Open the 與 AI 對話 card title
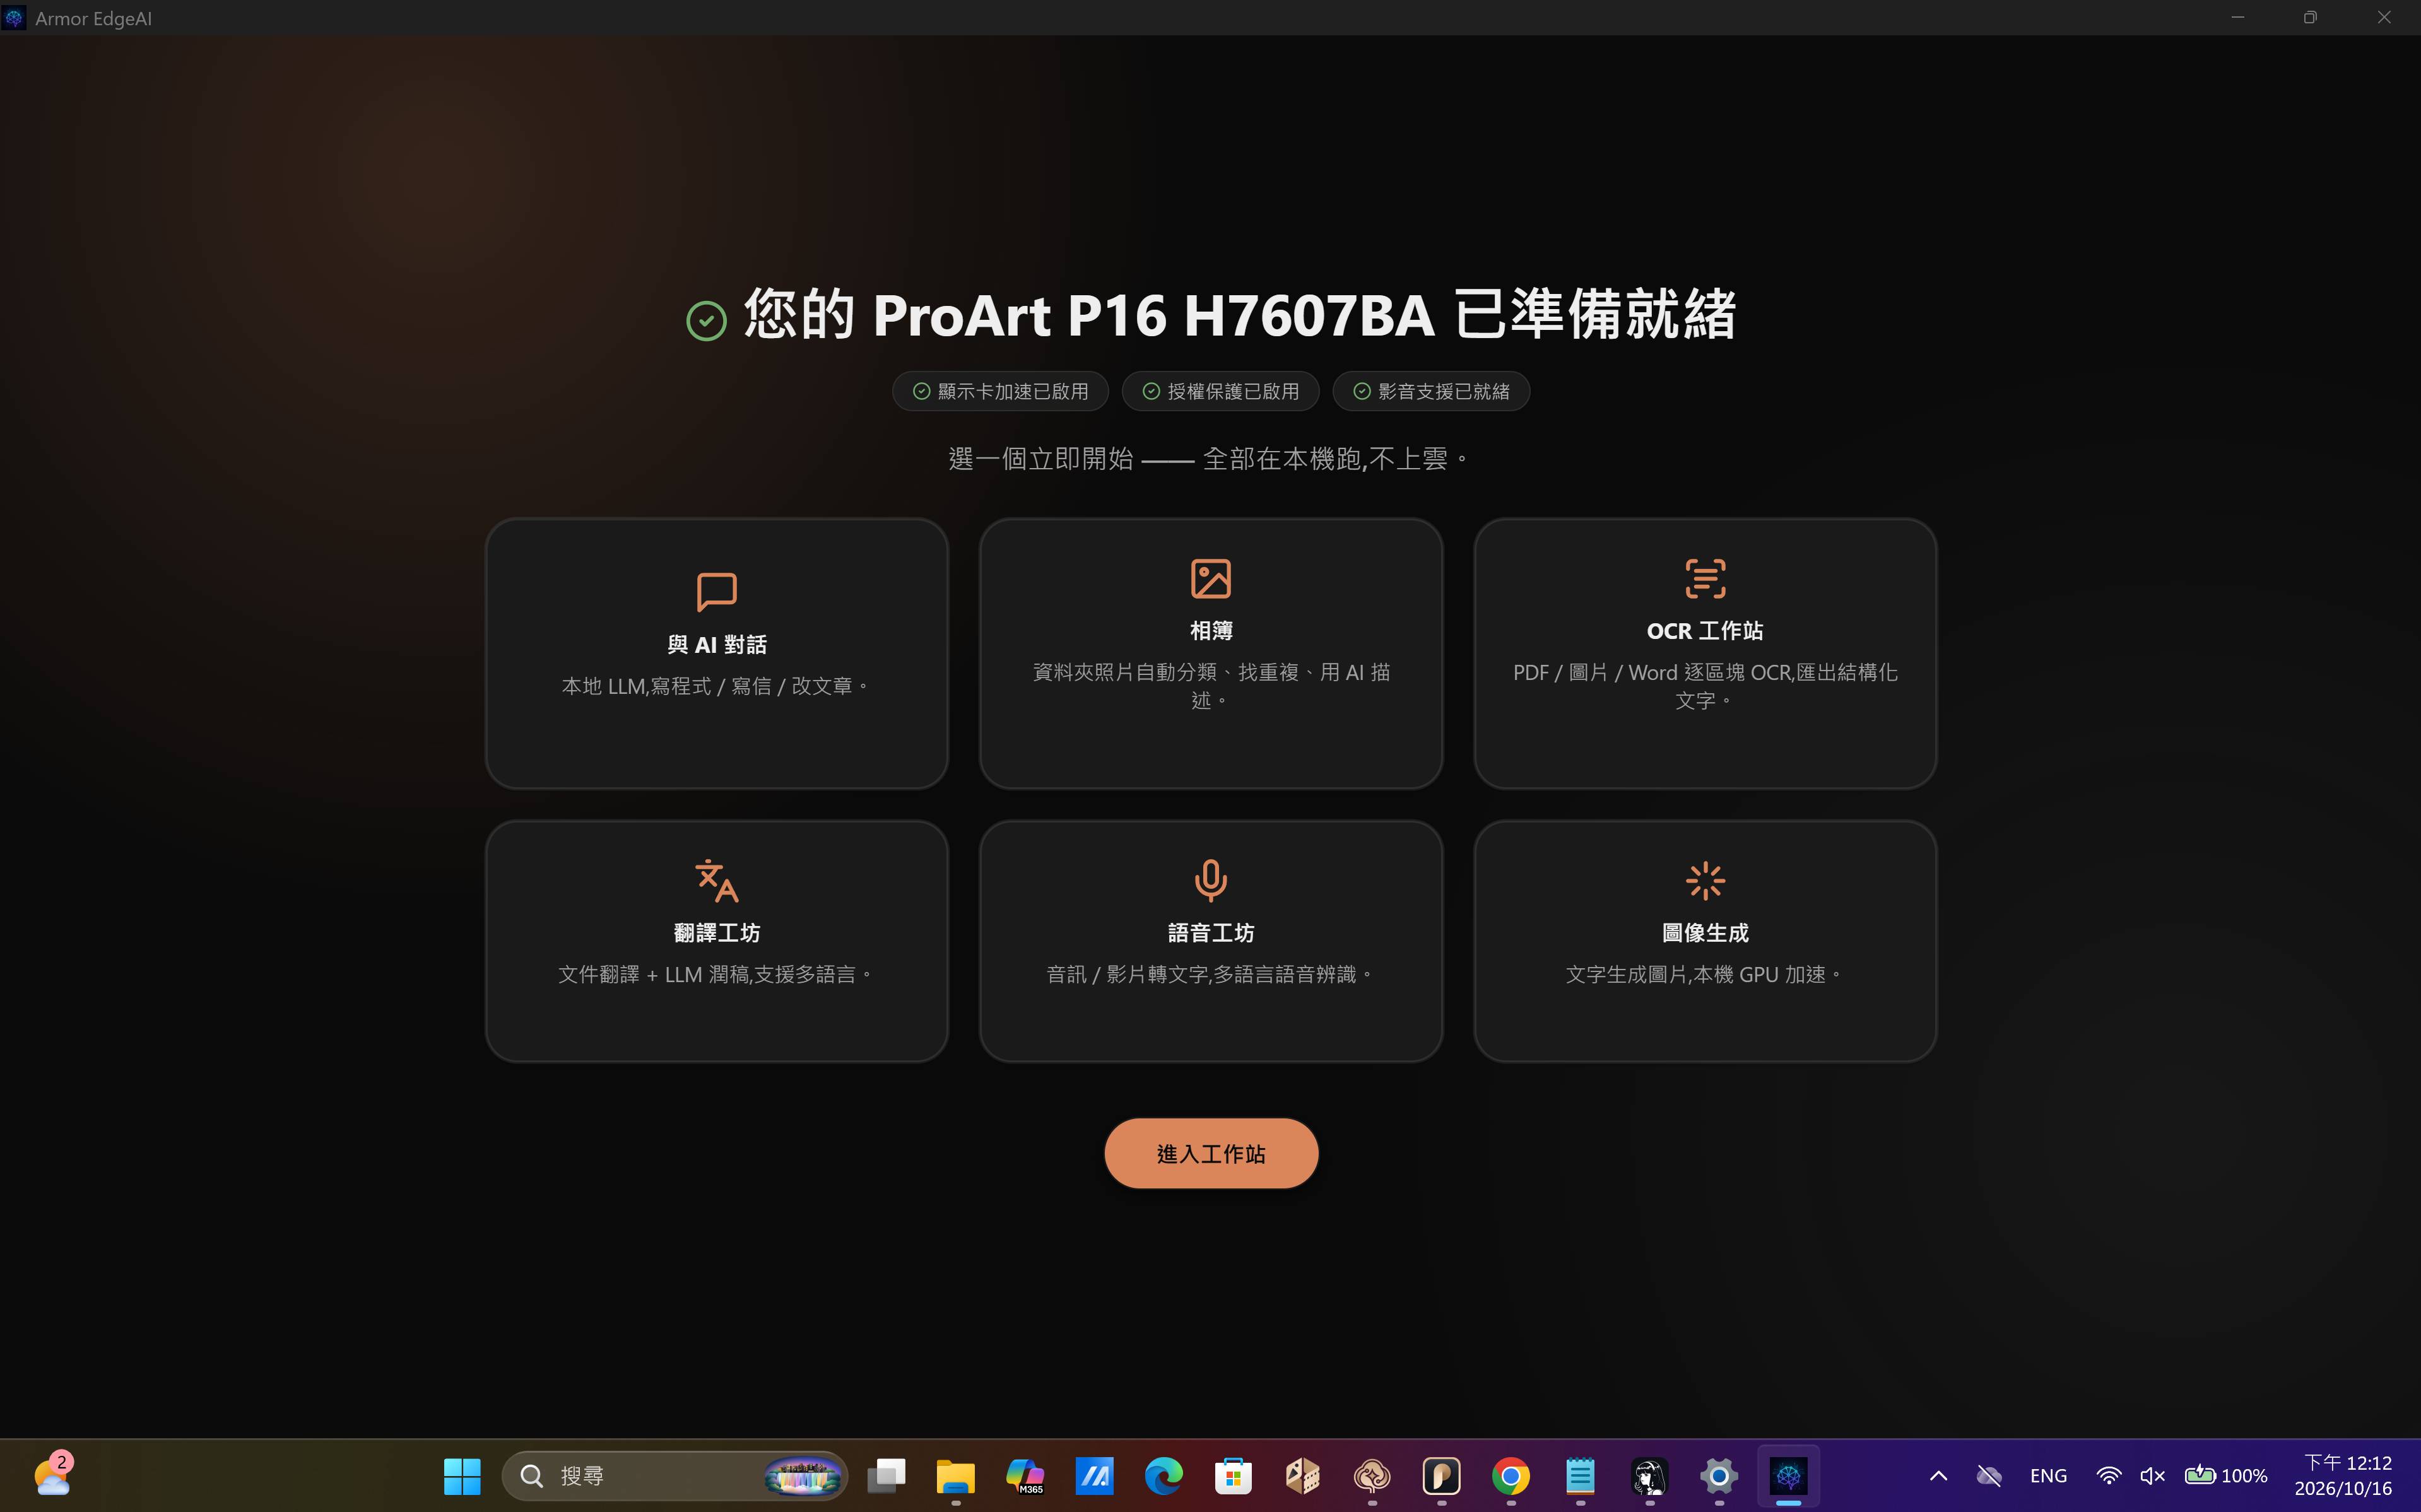The height and width of the screenshot is (1512, 2421). (716, 645)
